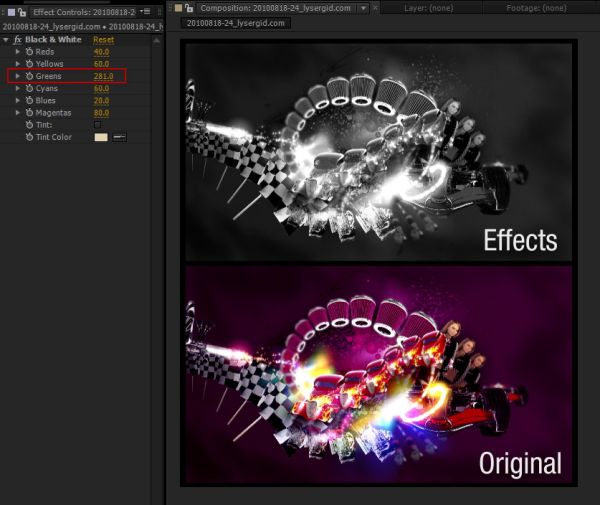Screen dimensions: 600x505
Task: Click the Yellows value 60.0
Action: click(x=101, y=64)
